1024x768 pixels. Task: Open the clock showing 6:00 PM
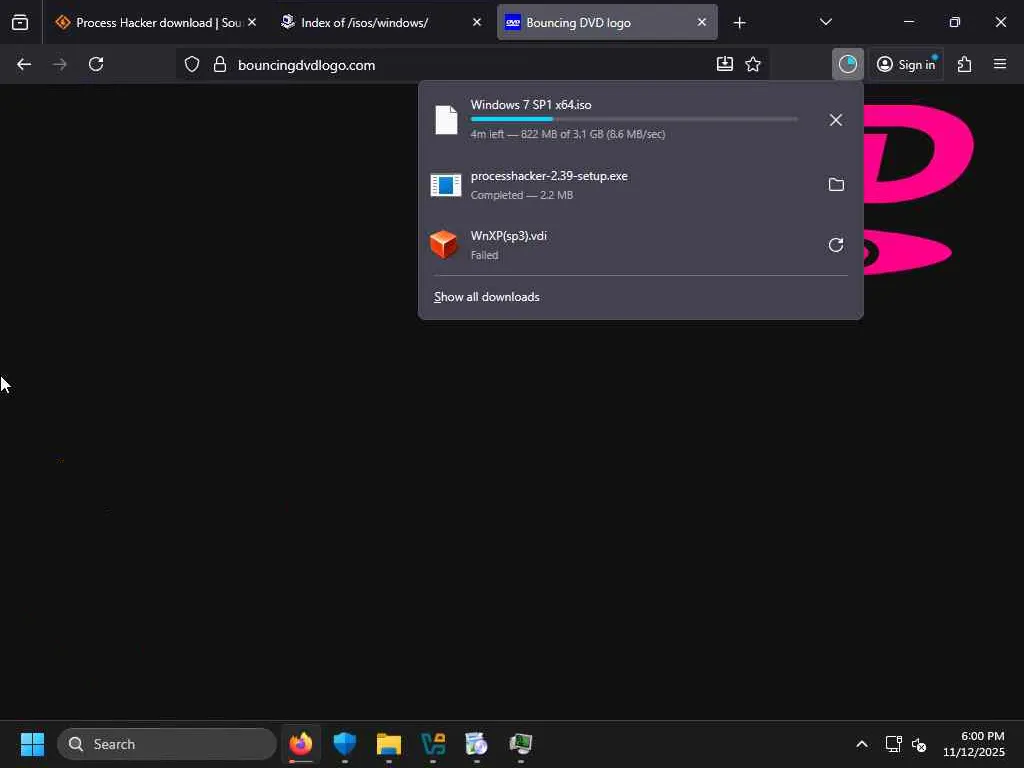point(974,744)
